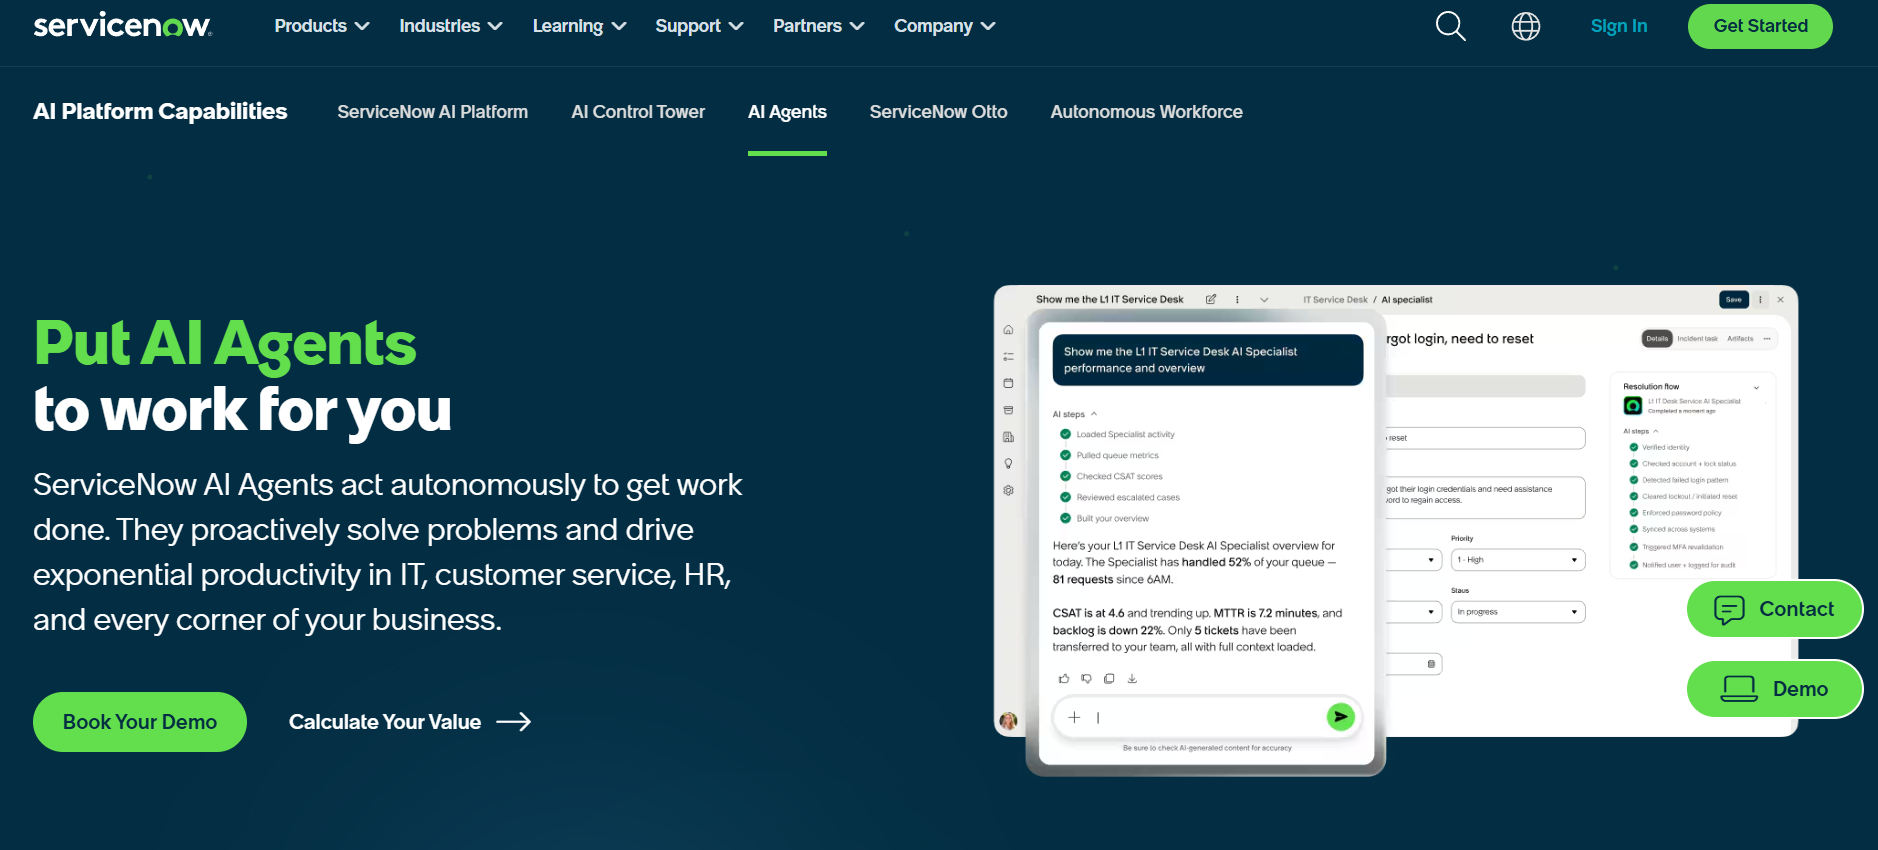Click the edit pencil beside the chat title
The width and height of the screenshot is (1878, 850).
1211,299
